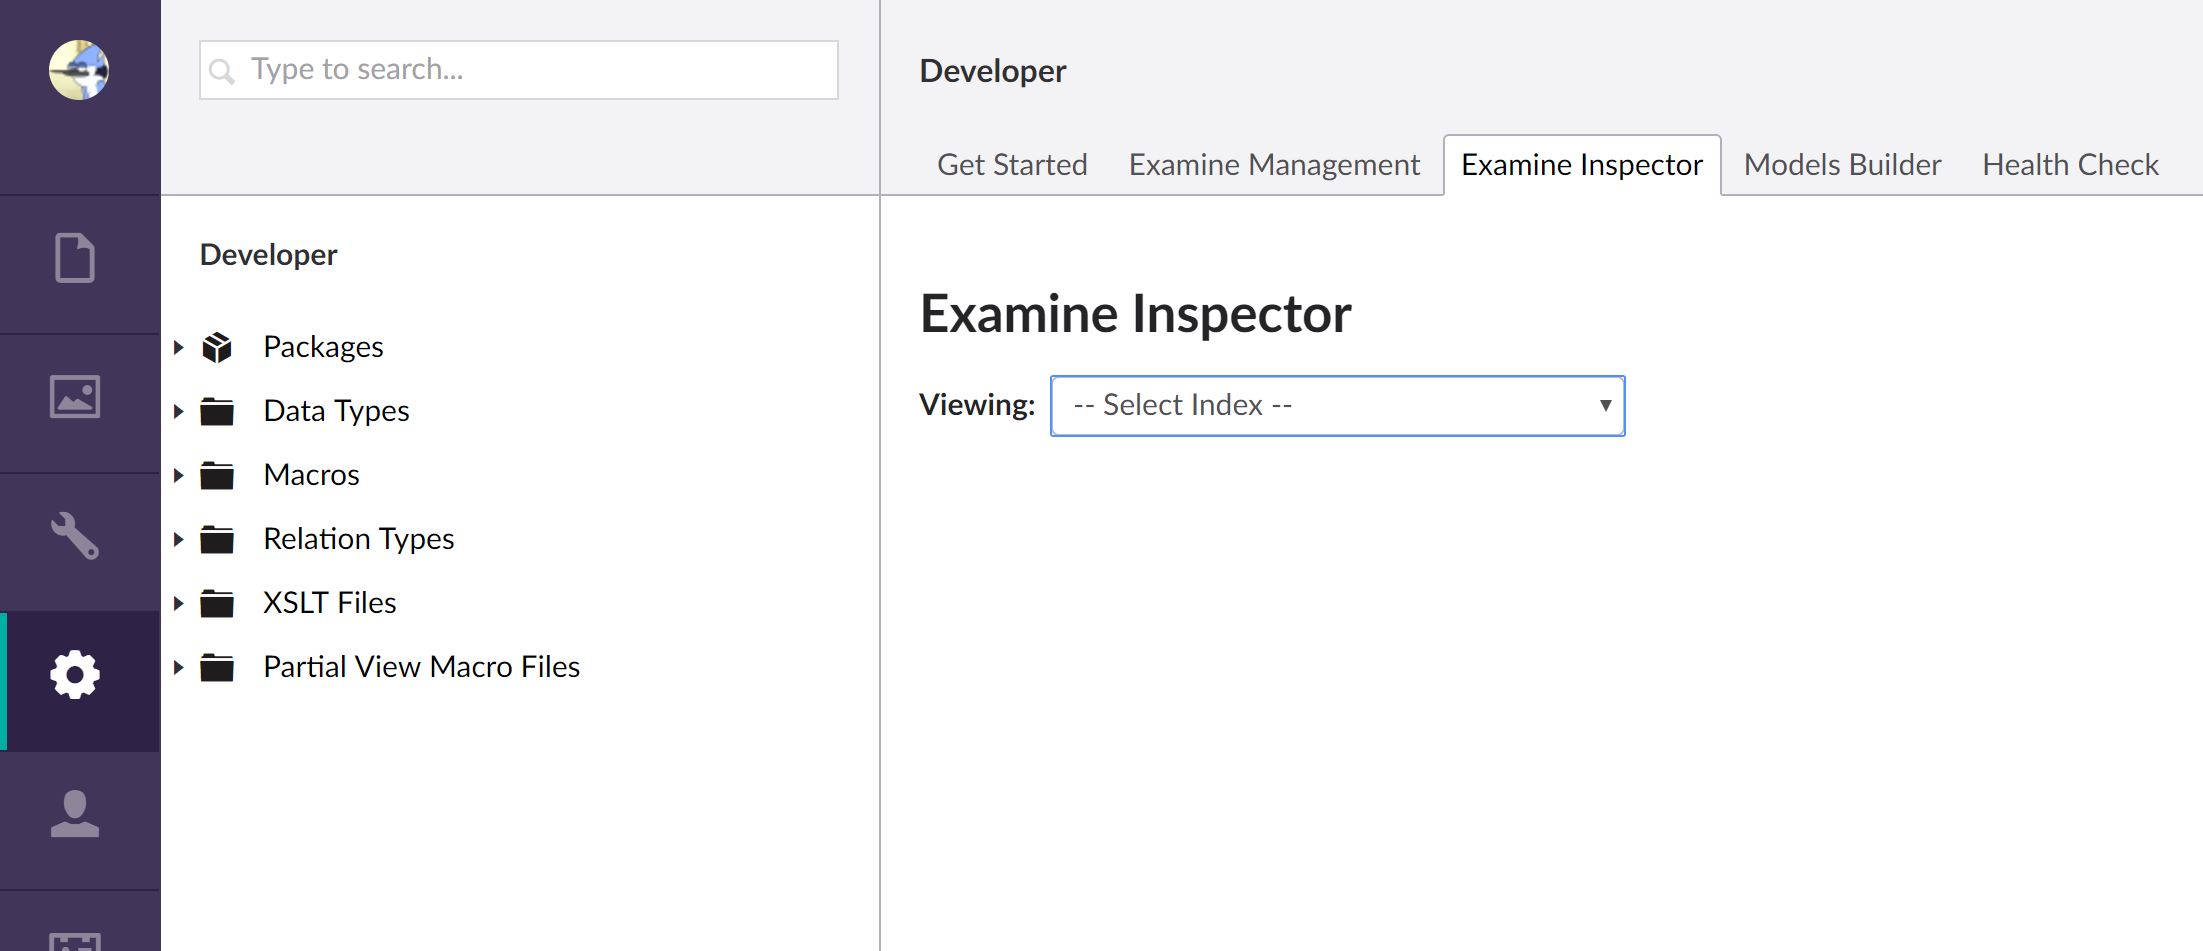Screen dimensions: 2203x951
Task: Click the Relation Types folder icon
Action: (217, 539)
